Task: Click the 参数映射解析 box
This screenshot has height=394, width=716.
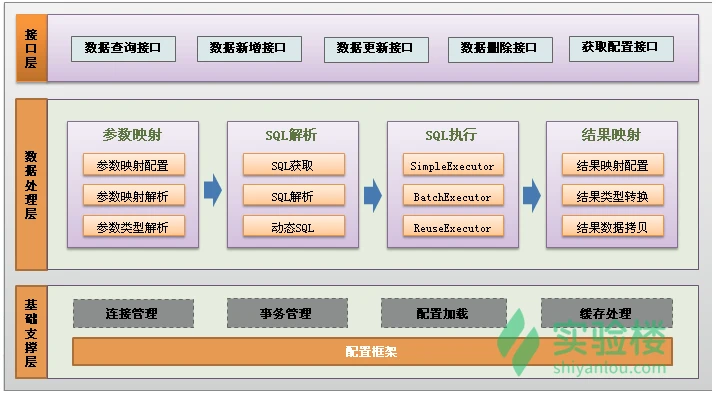Action: coord(134,196)
